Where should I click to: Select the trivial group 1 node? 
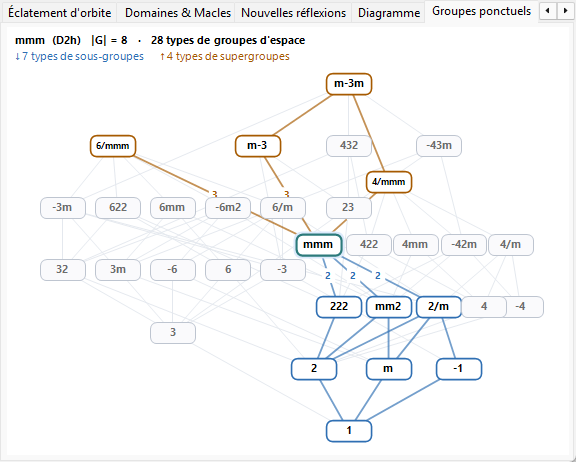[x=349, y=431]
